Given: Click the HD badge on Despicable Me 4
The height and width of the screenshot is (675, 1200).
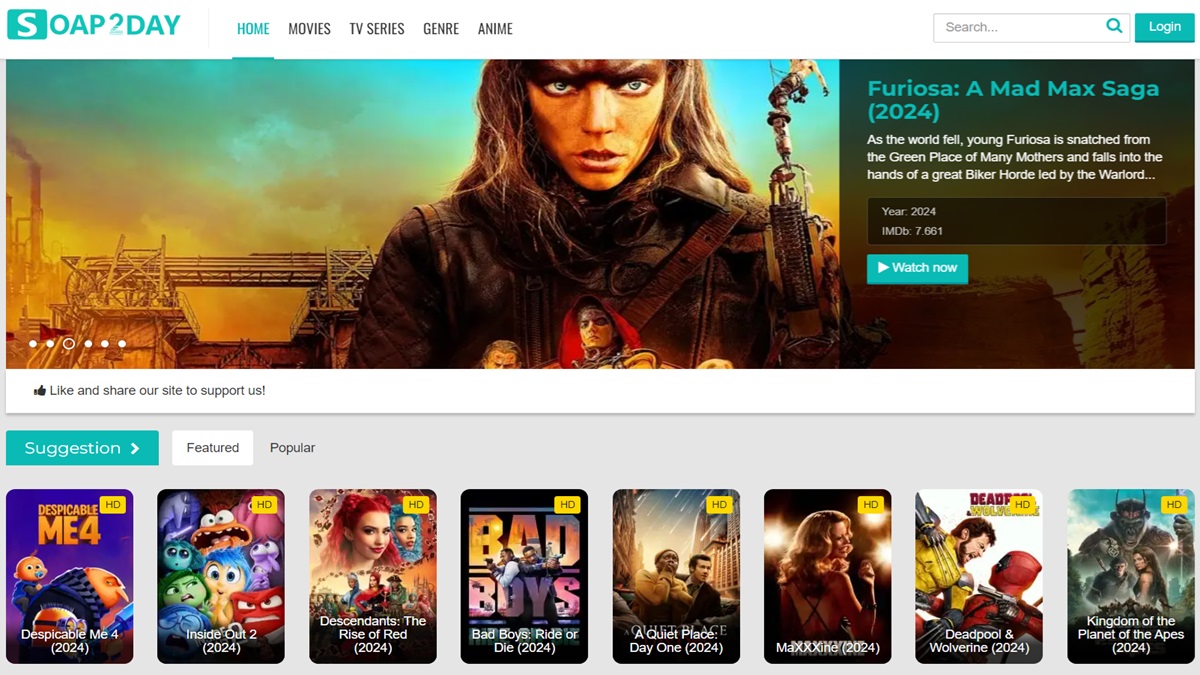Looking at the screenshot, I should point(113,505).
